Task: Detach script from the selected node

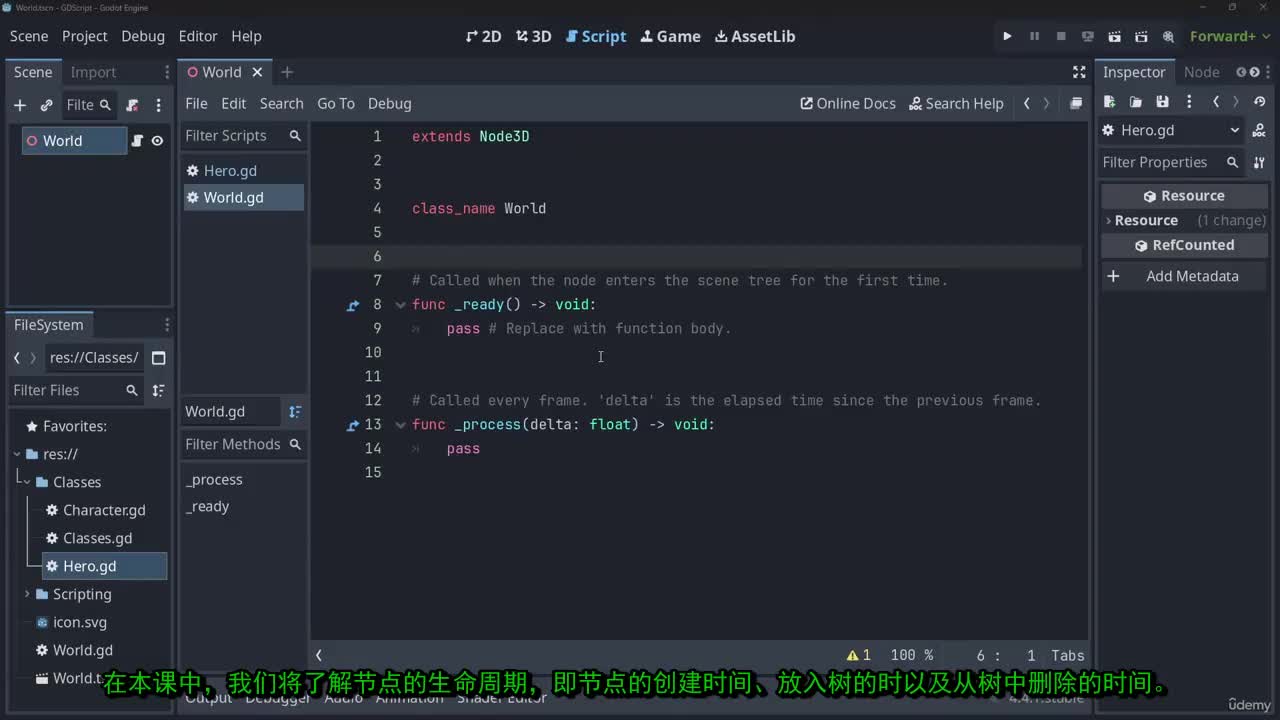Action: coord(132,105)
